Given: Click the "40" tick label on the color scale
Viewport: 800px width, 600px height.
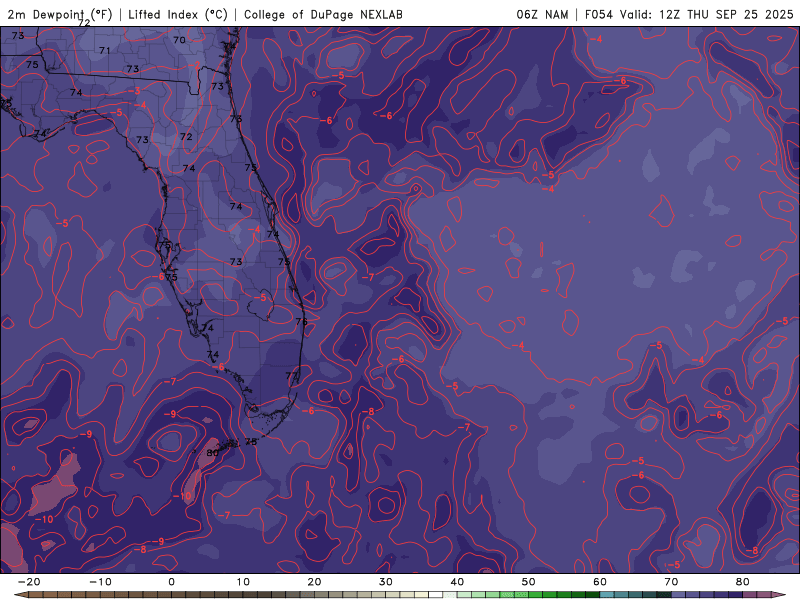Looking at the screenshot, I should [457, 582].
